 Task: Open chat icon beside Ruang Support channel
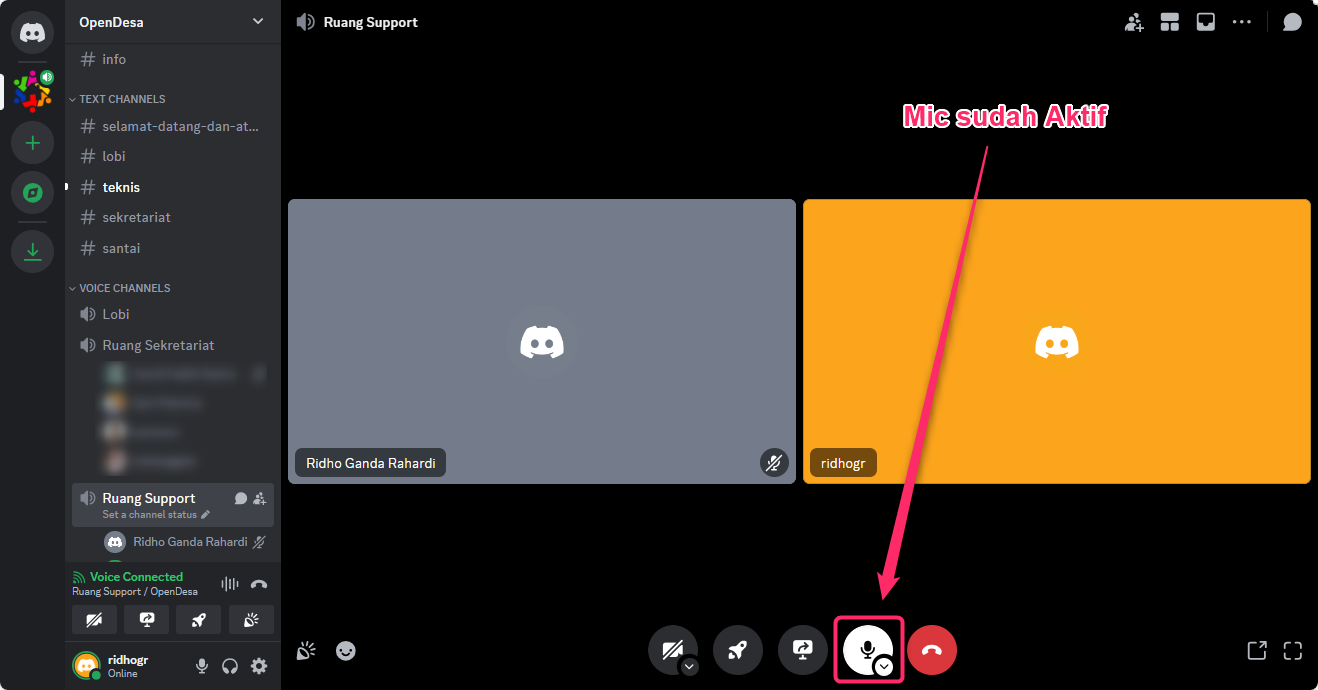pyautogui.click(x=241, y=498)
